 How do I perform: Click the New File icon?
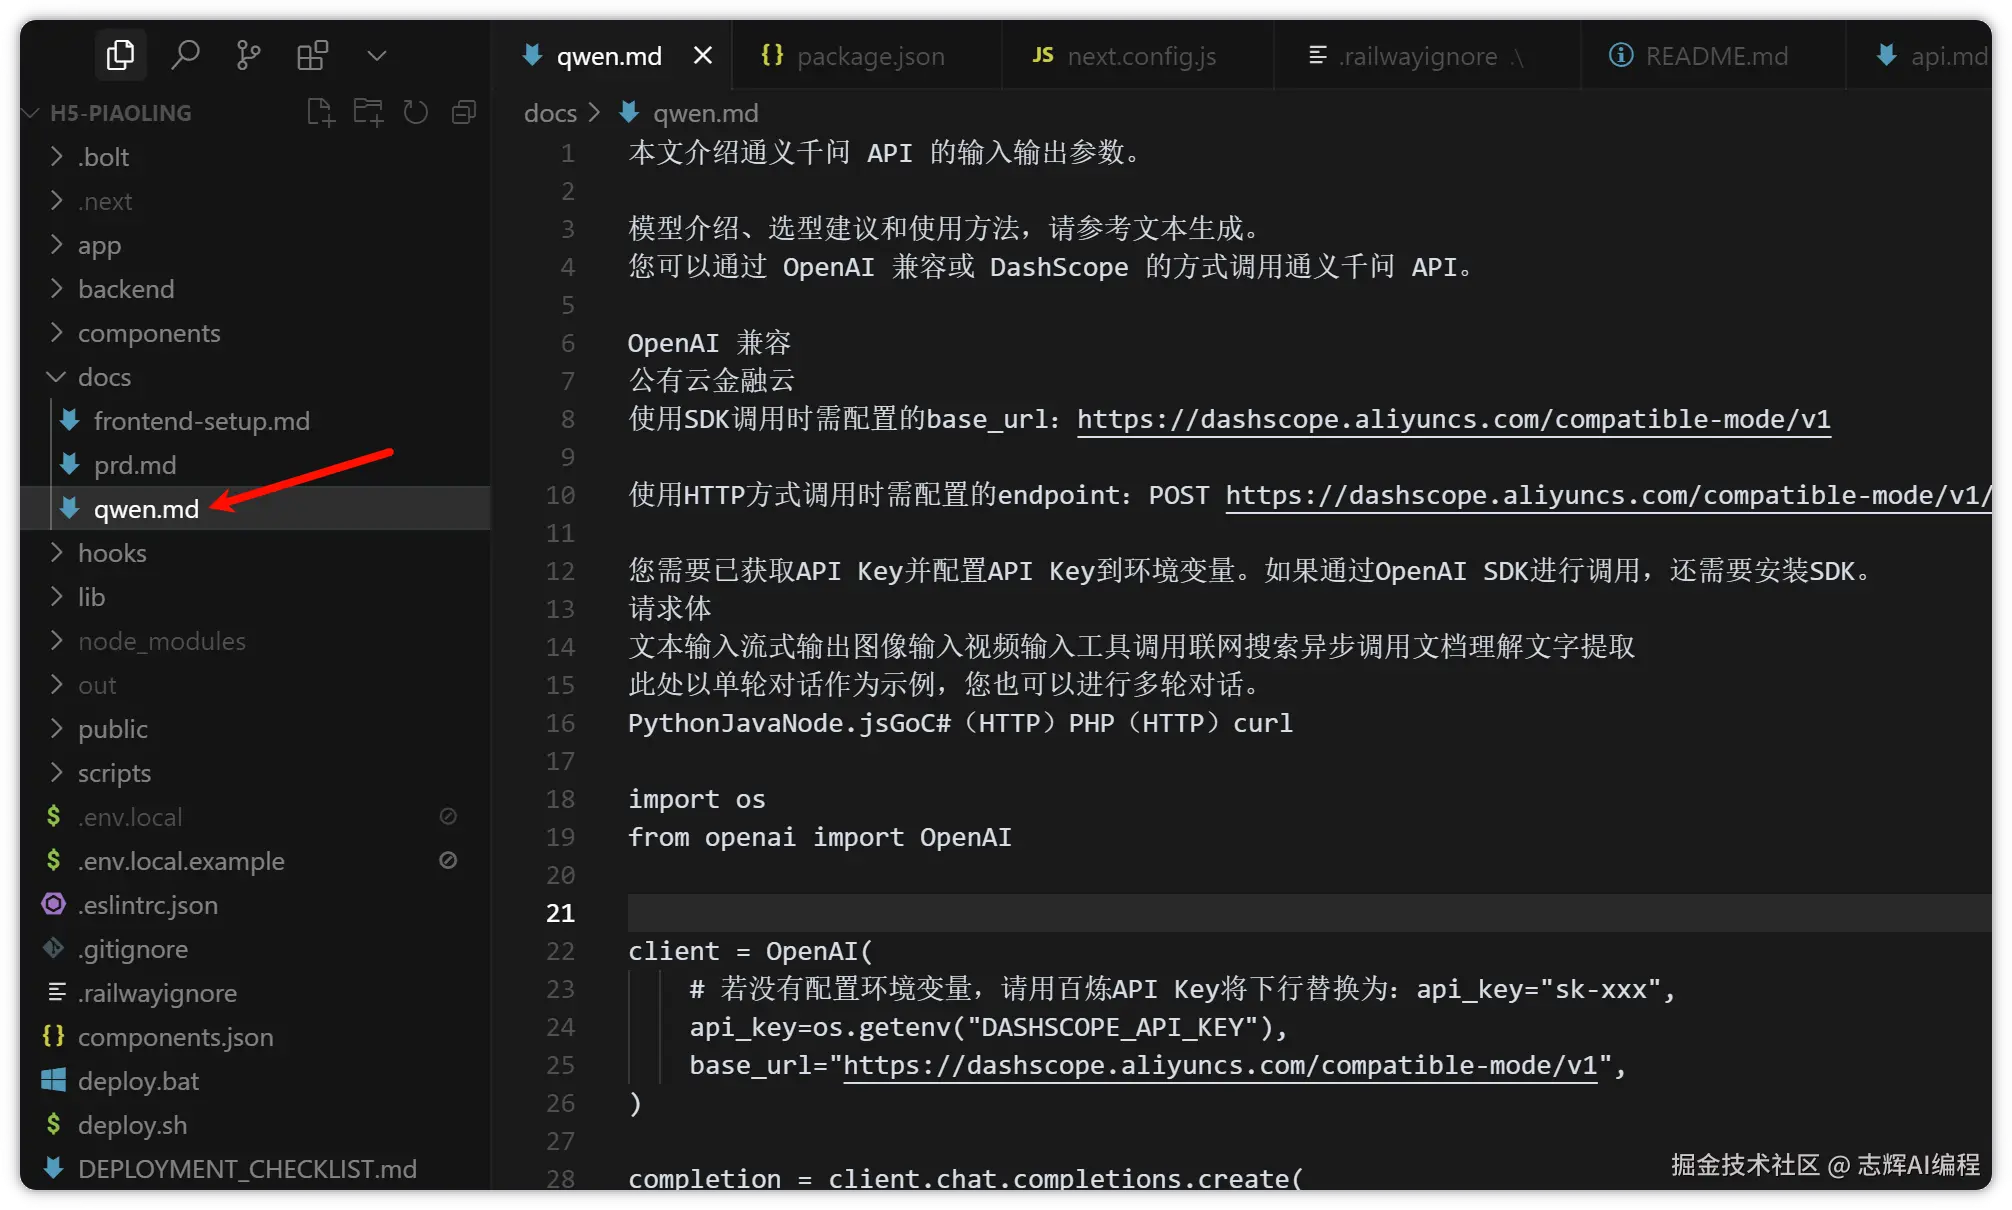point(320,112)
